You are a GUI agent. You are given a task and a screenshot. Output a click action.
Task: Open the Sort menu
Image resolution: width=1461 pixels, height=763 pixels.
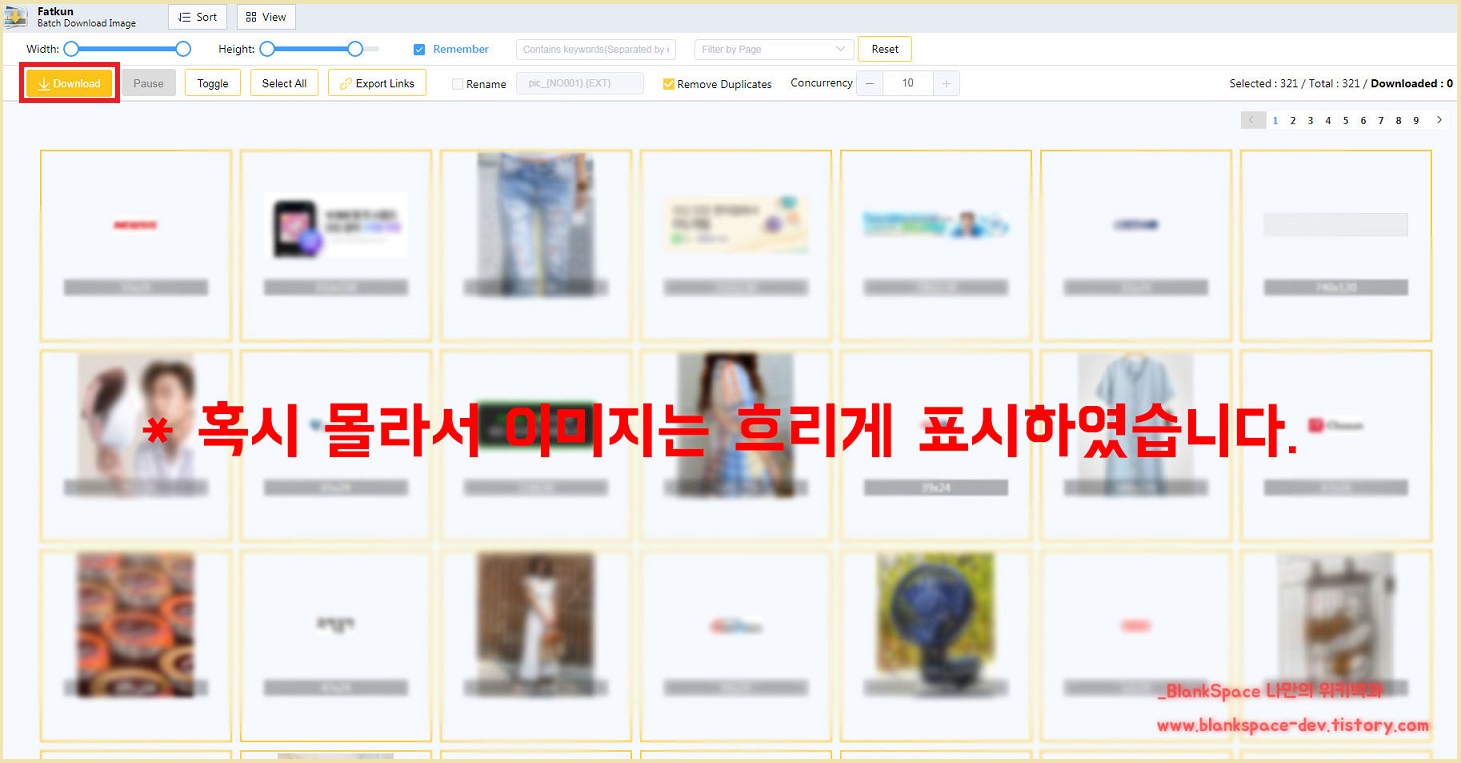point(197,17)
